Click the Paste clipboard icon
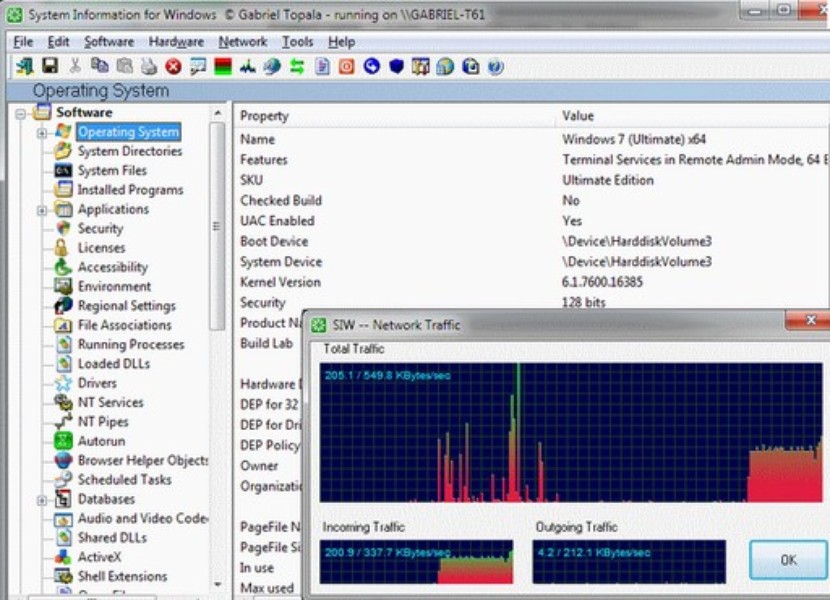 (x=124, y=66)
